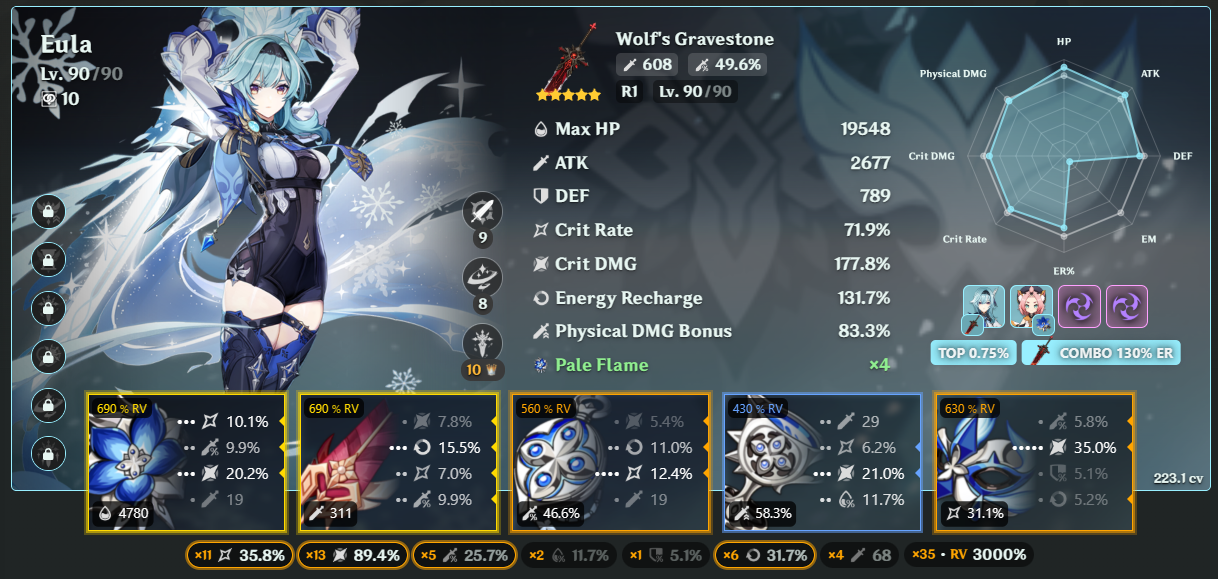
Task: Open the circlet artifact with 31.1% crit rate
Action: click(x=1034, y=462)
